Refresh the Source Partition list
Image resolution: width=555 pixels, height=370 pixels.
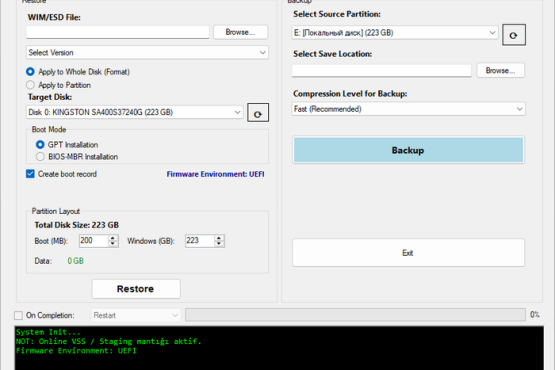tap(514, 35)
